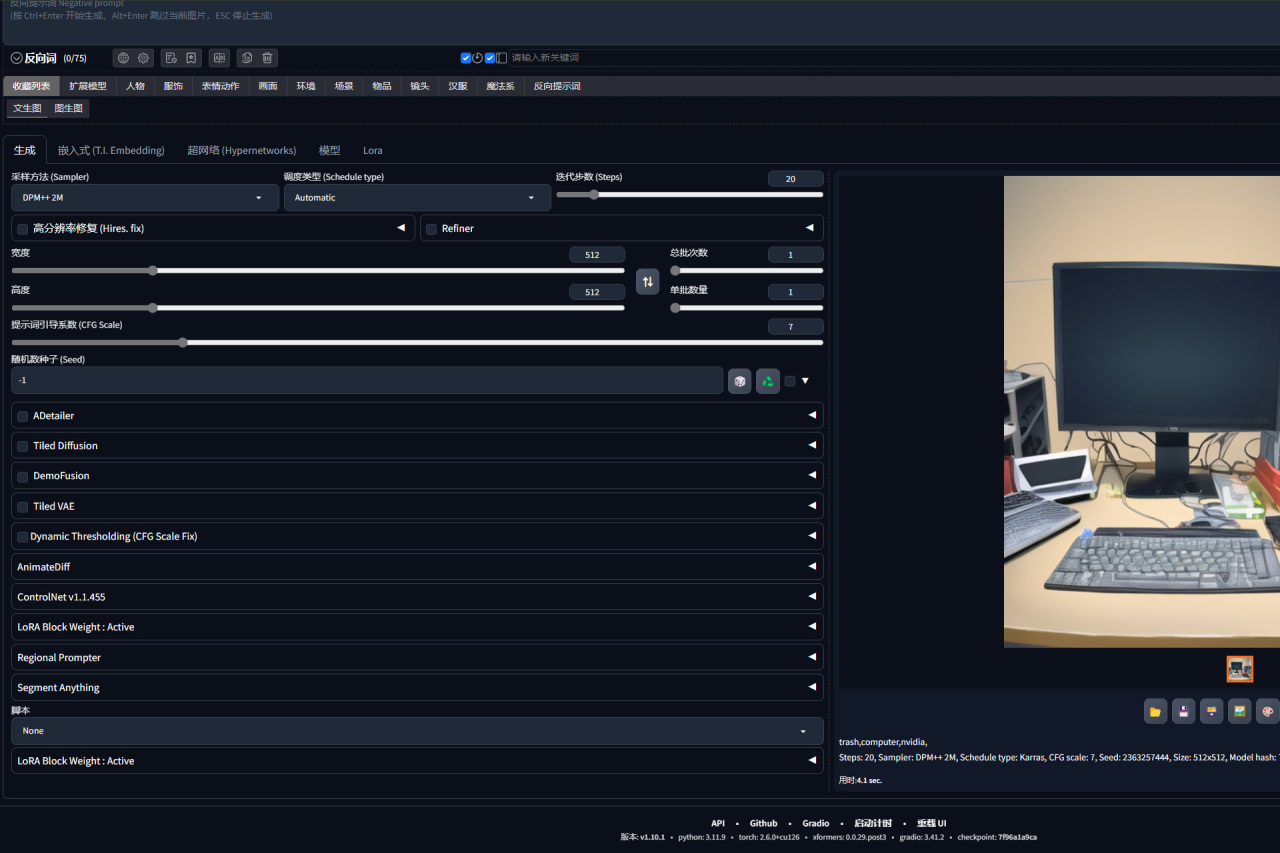Enable the Tiled VAE checkbox
Image resolution: width=1280 pixels, height=853 pixels.
(x=23, y=507)
